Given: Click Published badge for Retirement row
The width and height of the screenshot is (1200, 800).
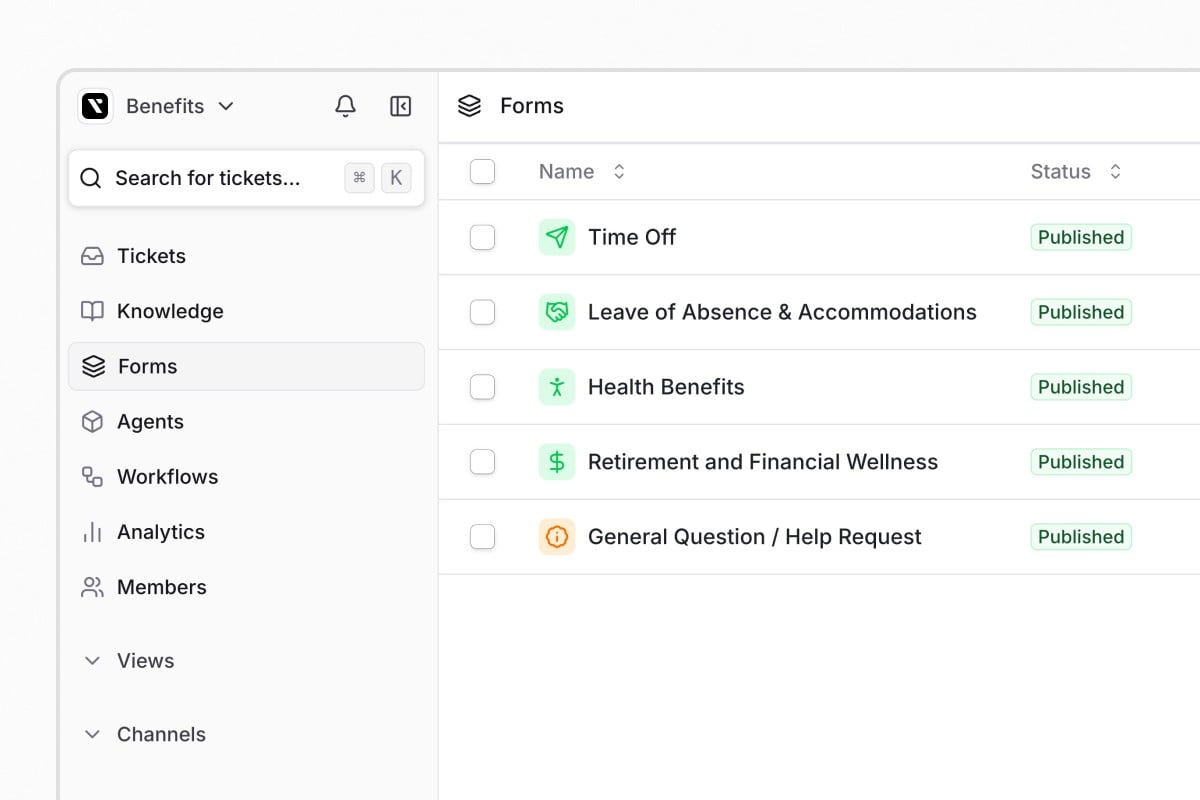Looking at the screenshot, I should (x=1081, y=462).
